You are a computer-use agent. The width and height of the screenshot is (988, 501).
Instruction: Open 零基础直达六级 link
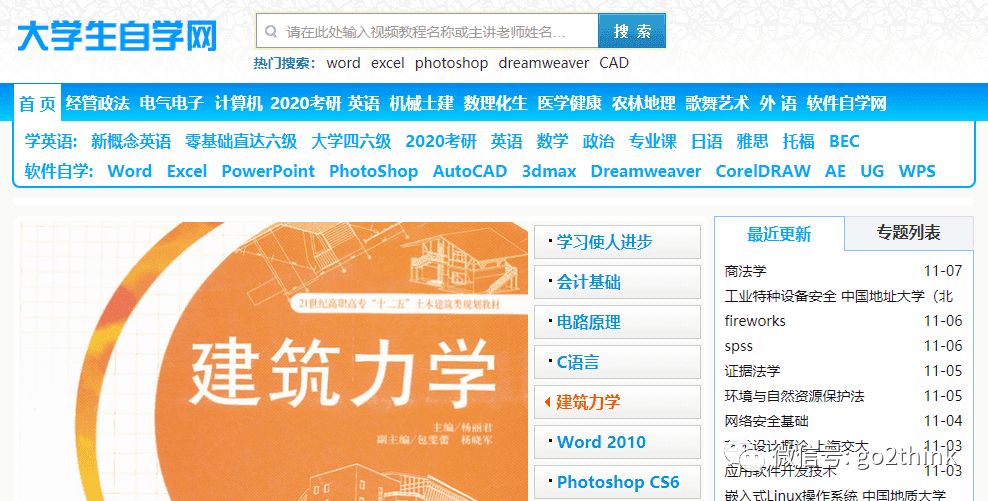click(x=241, y=141)
